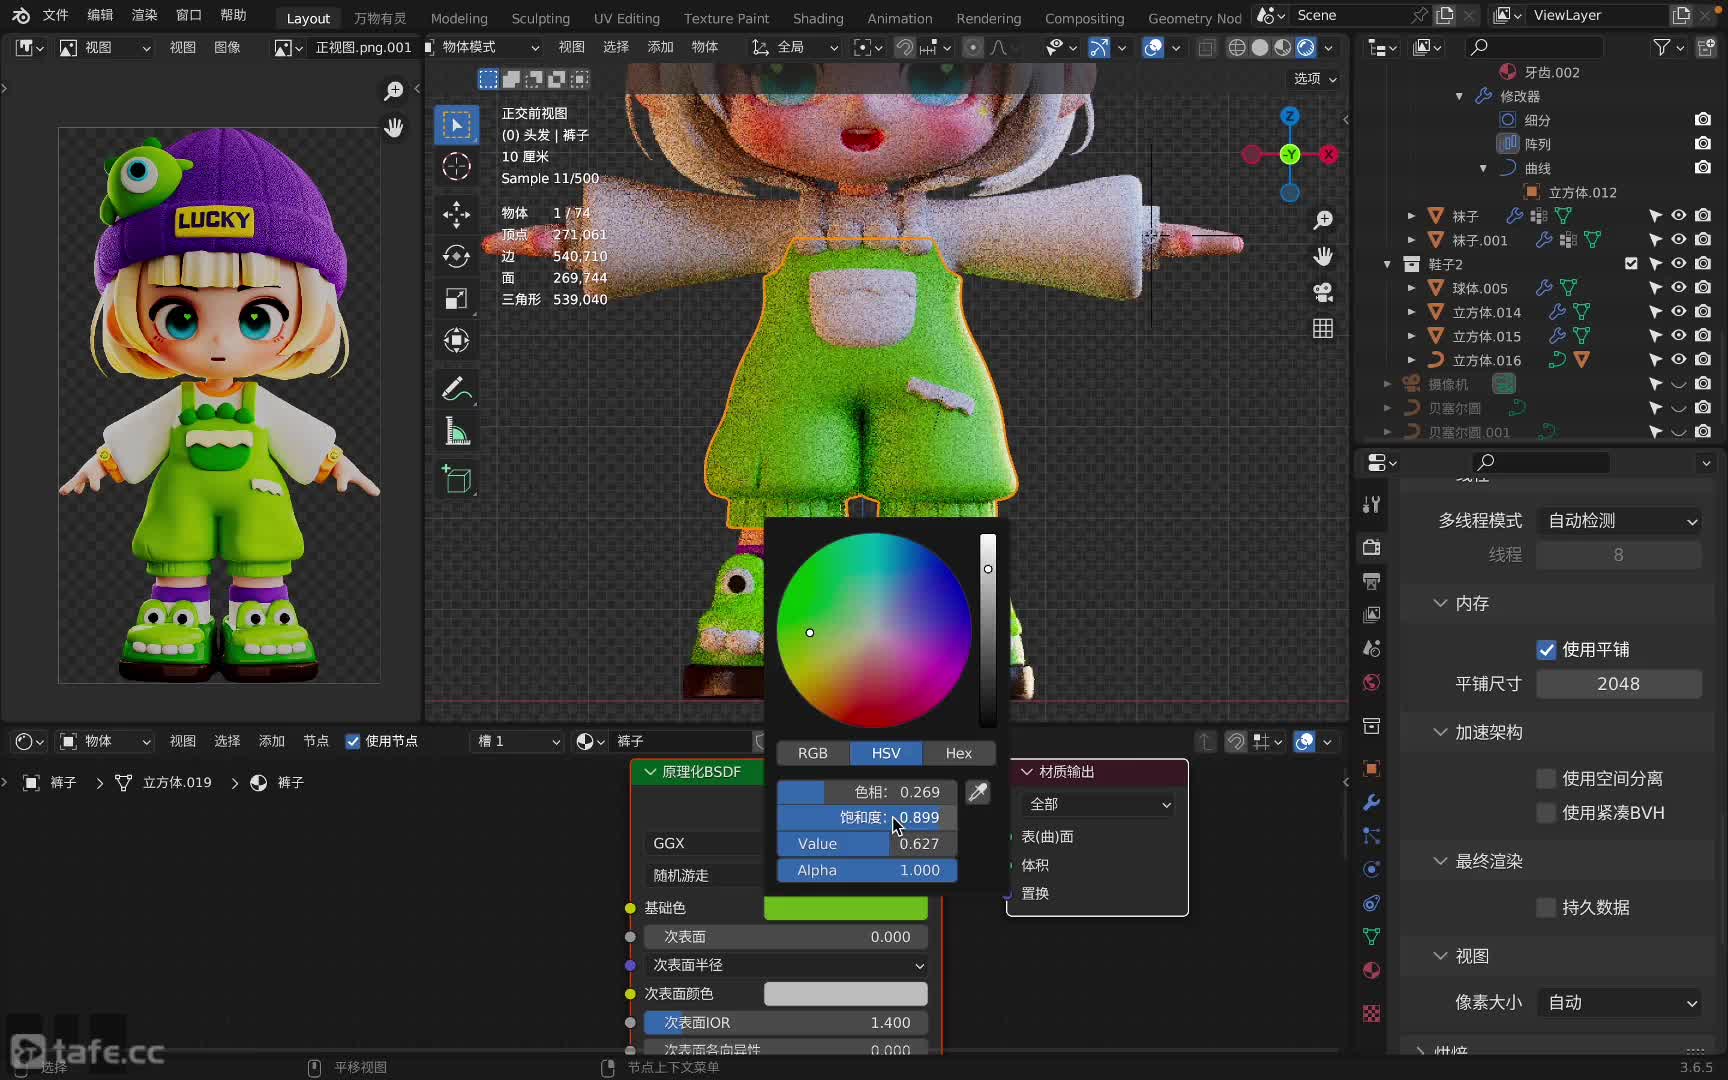Image resolution: width=1728 pixels, height=1080 pixels.
Task: Open 次表面半径 dropdown in BSDF node
Action: (x=786, y=965)
